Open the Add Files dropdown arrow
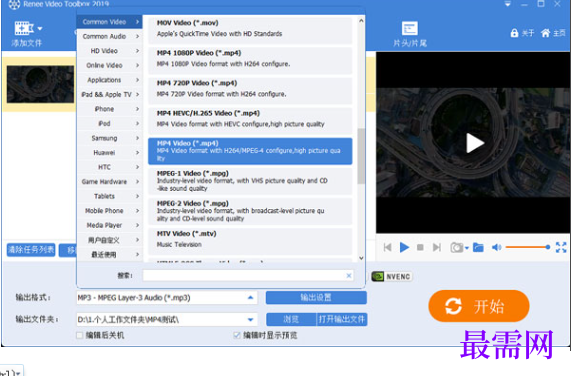The height and width of the screenshot is (376, 572). pos(40,28)
